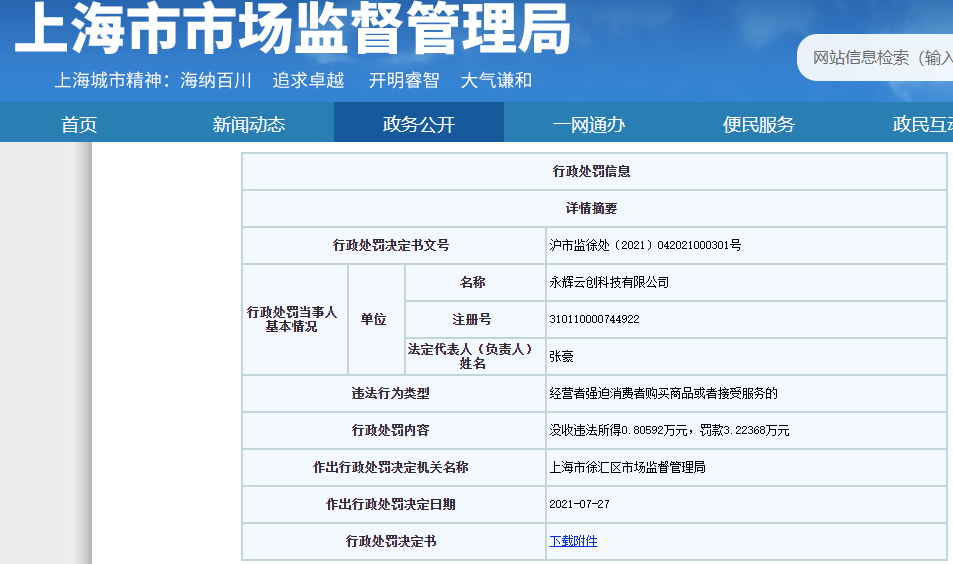Click the 行政处罚决定书文号 label
The height and width of the screenshot is (564, 953).
point(391,245)
